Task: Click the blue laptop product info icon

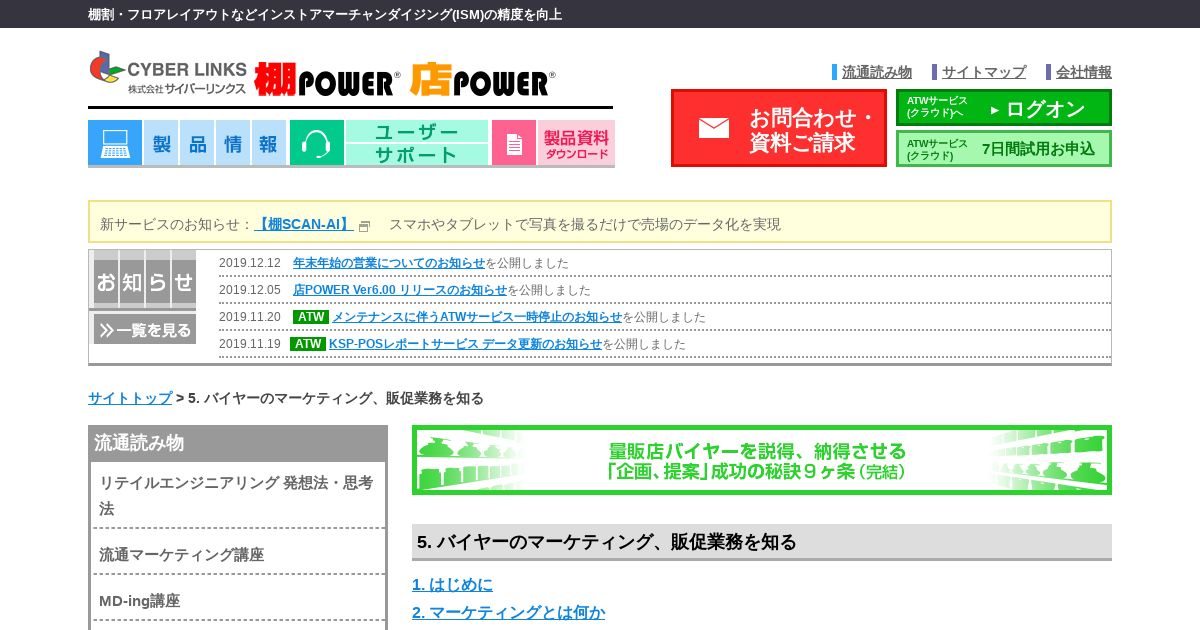Action: [115, 143]
